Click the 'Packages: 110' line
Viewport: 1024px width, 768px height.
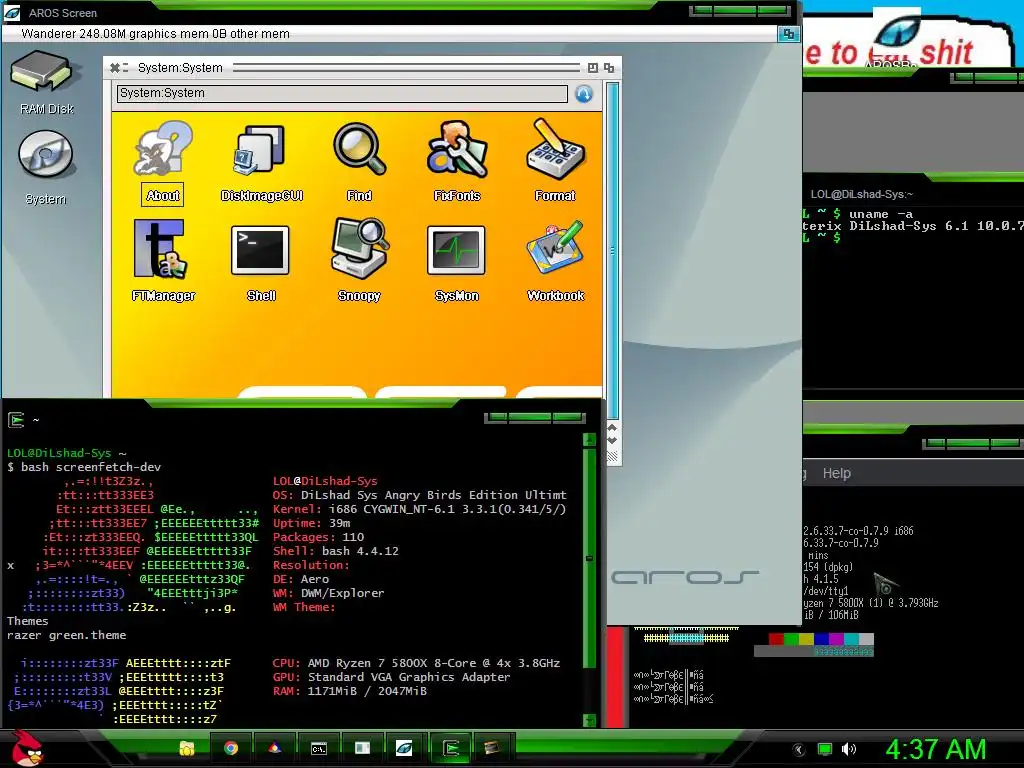(318, 537)
